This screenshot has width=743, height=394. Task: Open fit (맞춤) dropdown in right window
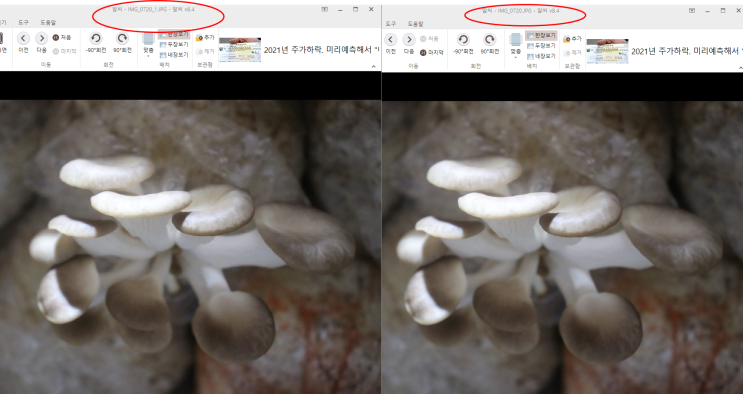[516, 46]
